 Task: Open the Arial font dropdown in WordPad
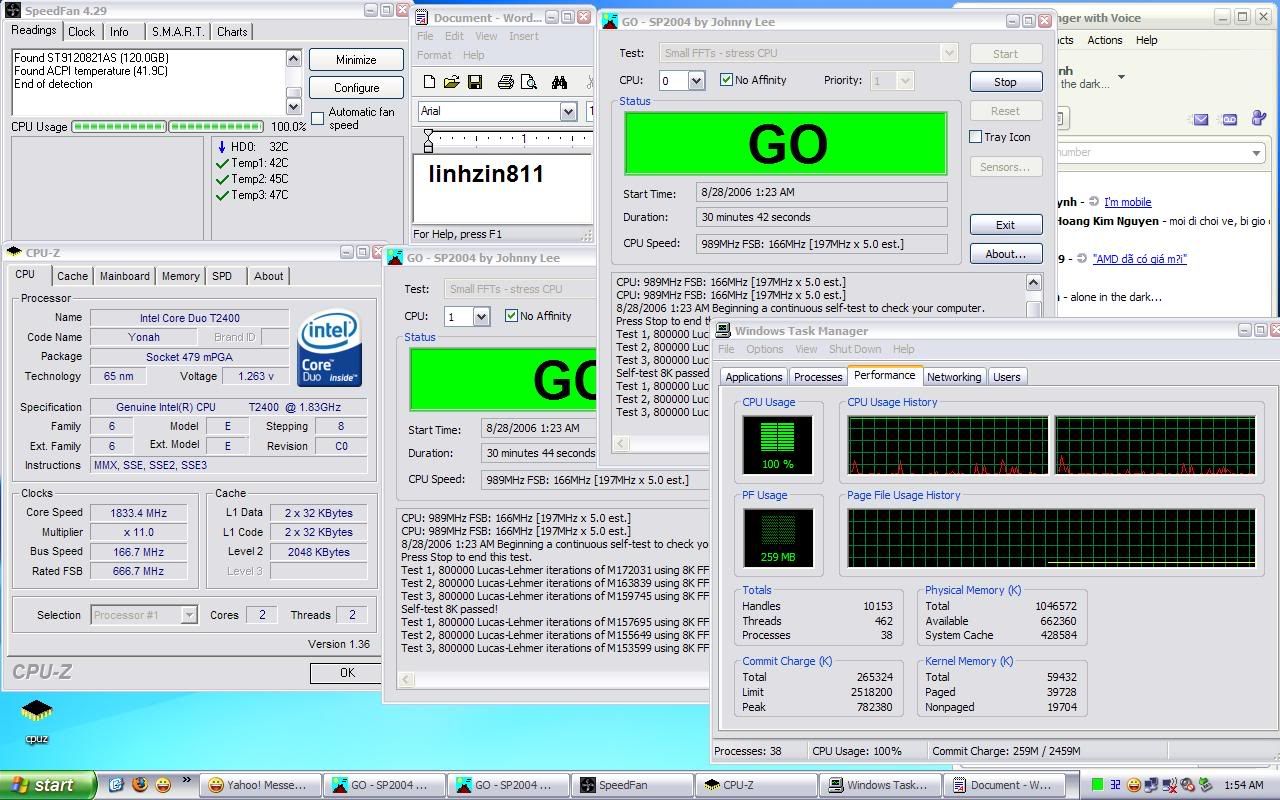pyautogui.click(x=568, y=111)
